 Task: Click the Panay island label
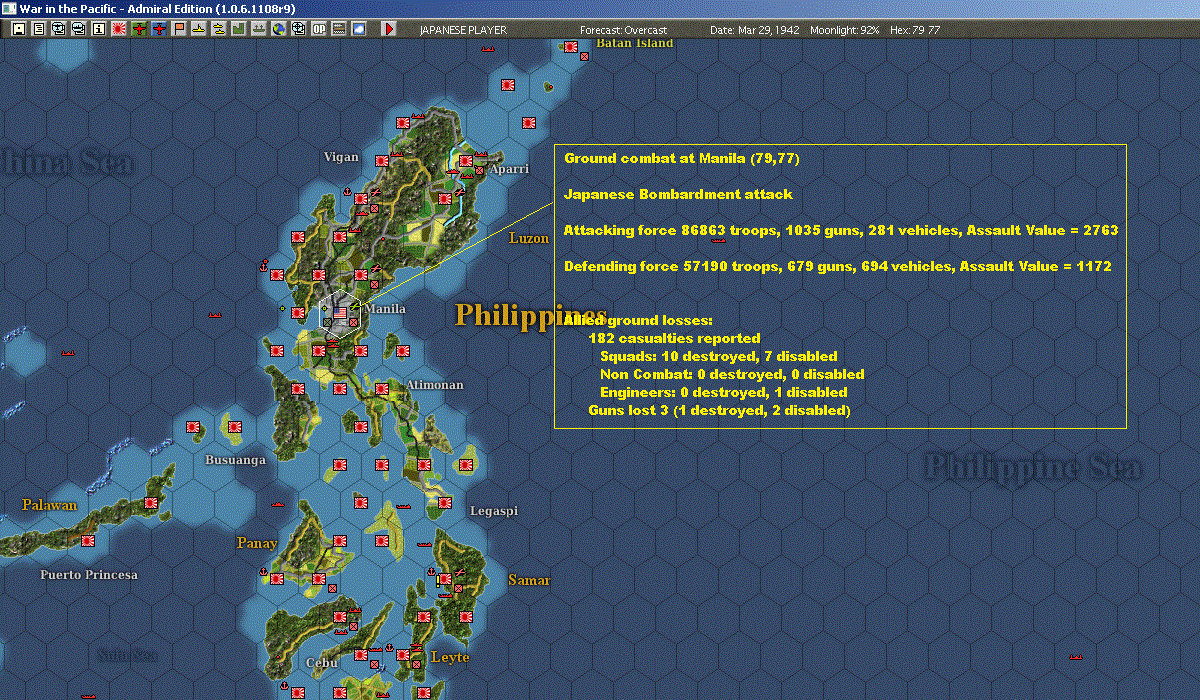[257, 543]
